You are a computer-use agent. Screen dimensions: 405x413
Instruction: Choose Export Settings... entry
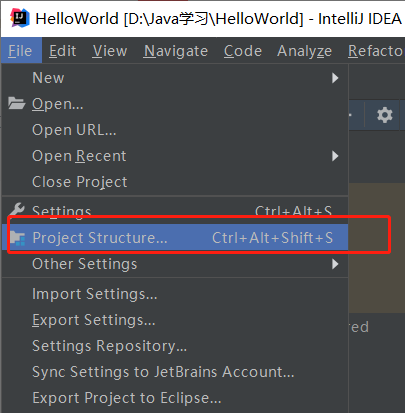point(175,320)
